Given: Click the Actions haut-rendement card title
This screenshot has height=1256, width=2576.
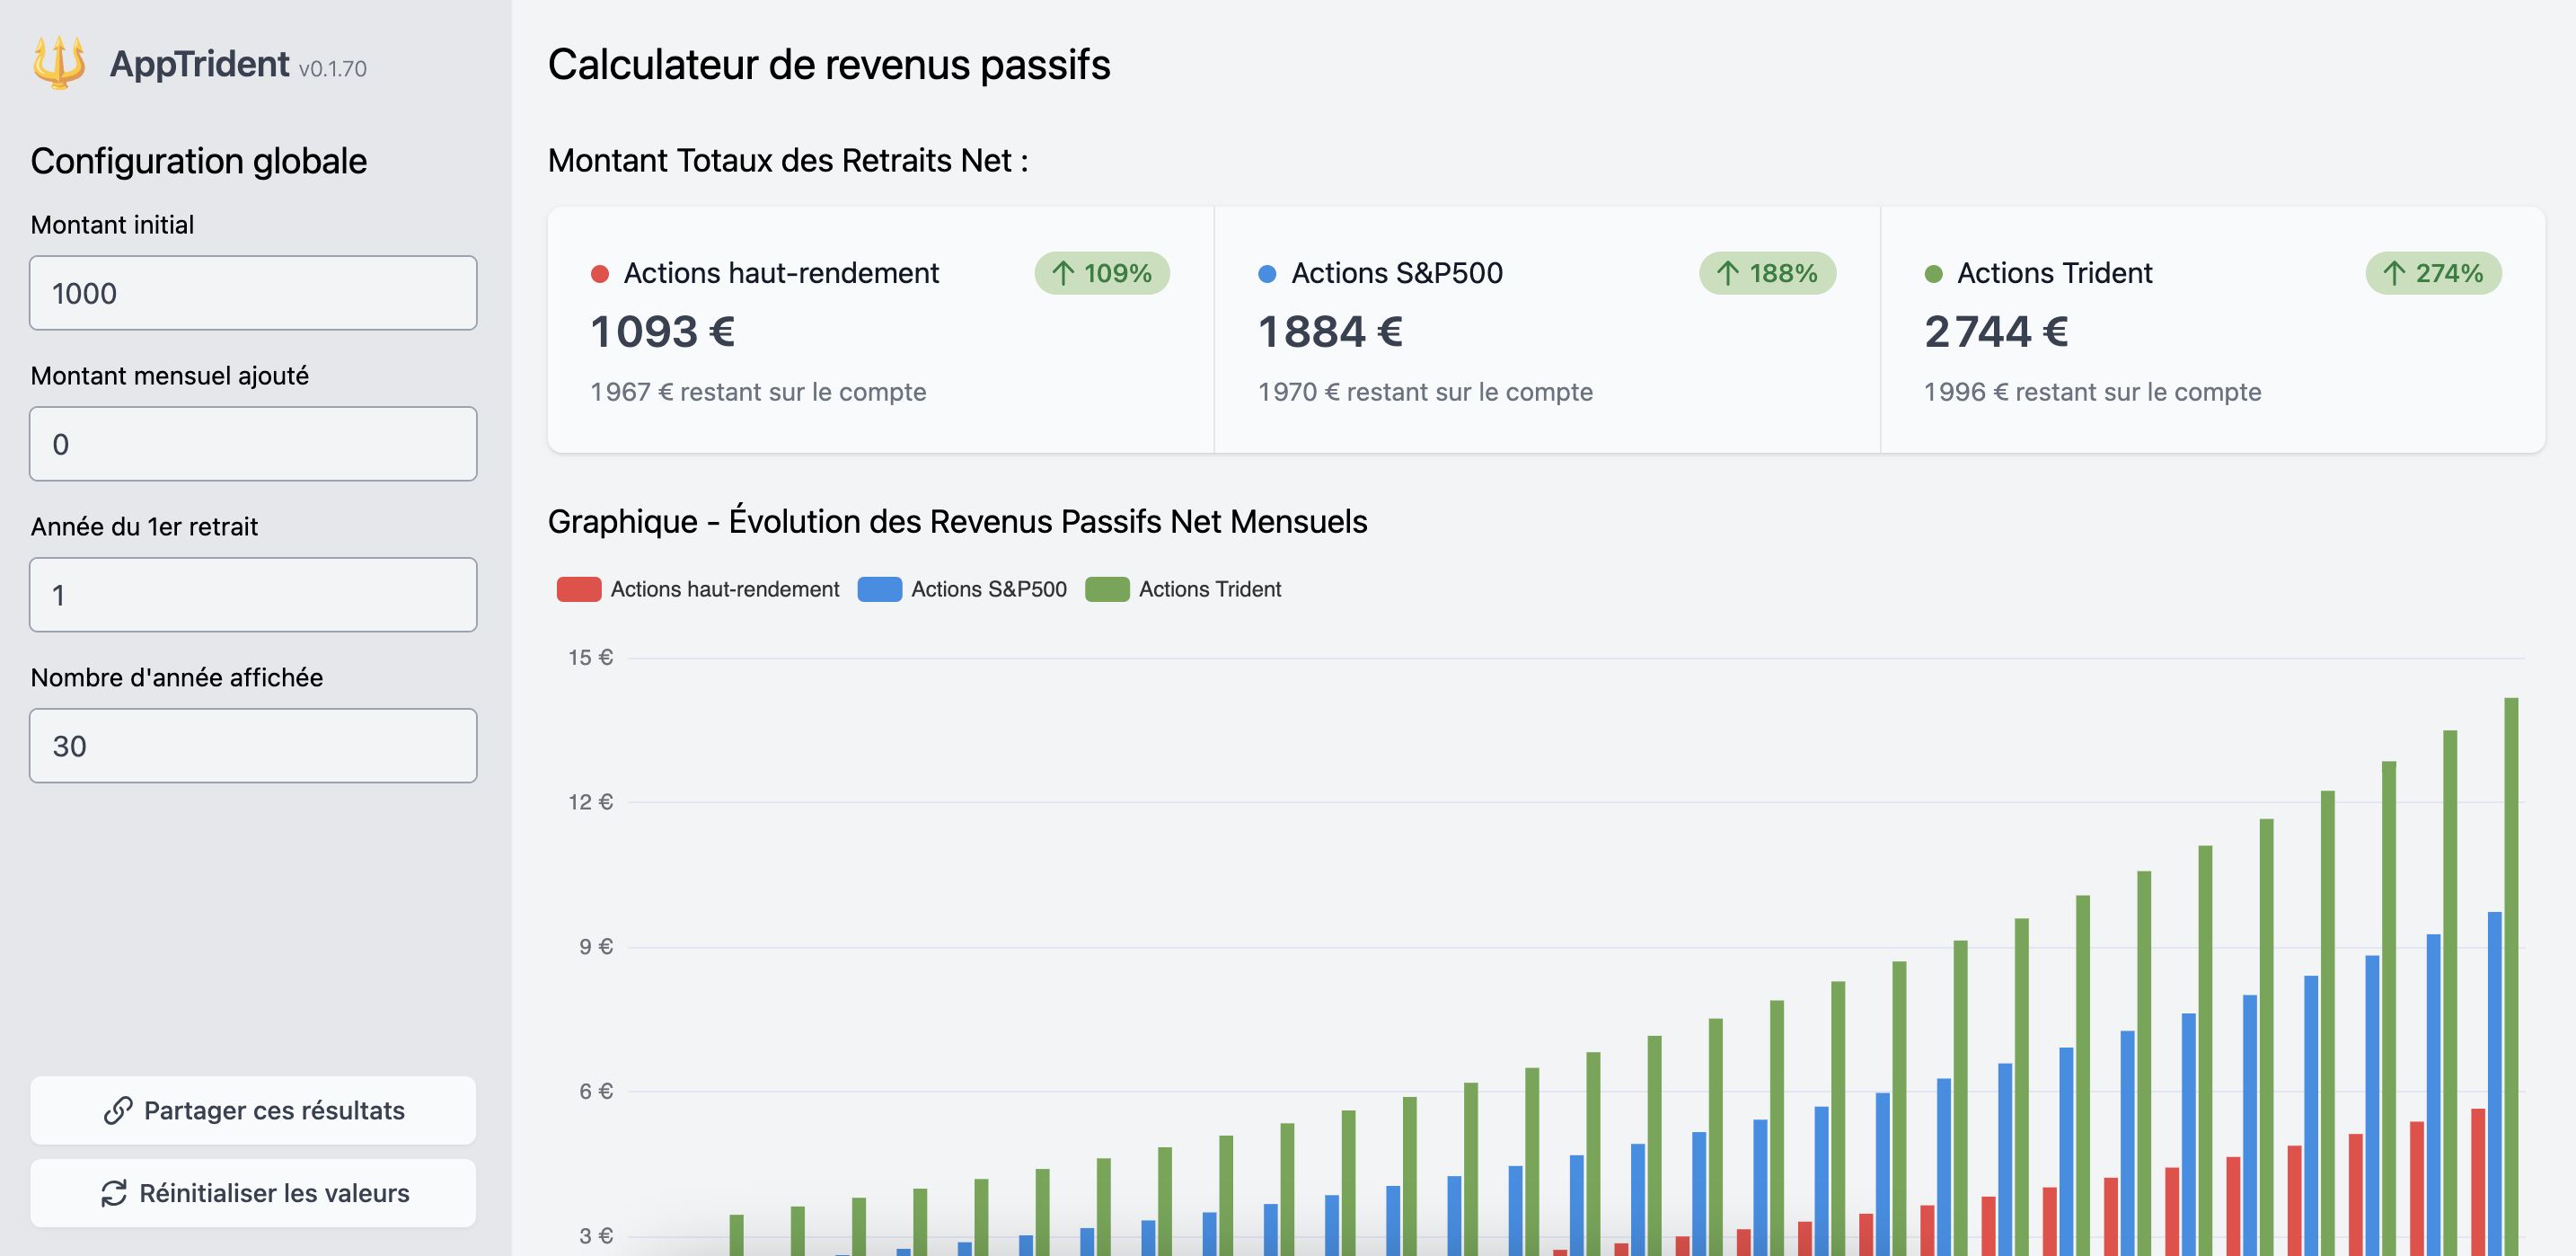Looking at the screenshot, I should (x=781, y=273).
